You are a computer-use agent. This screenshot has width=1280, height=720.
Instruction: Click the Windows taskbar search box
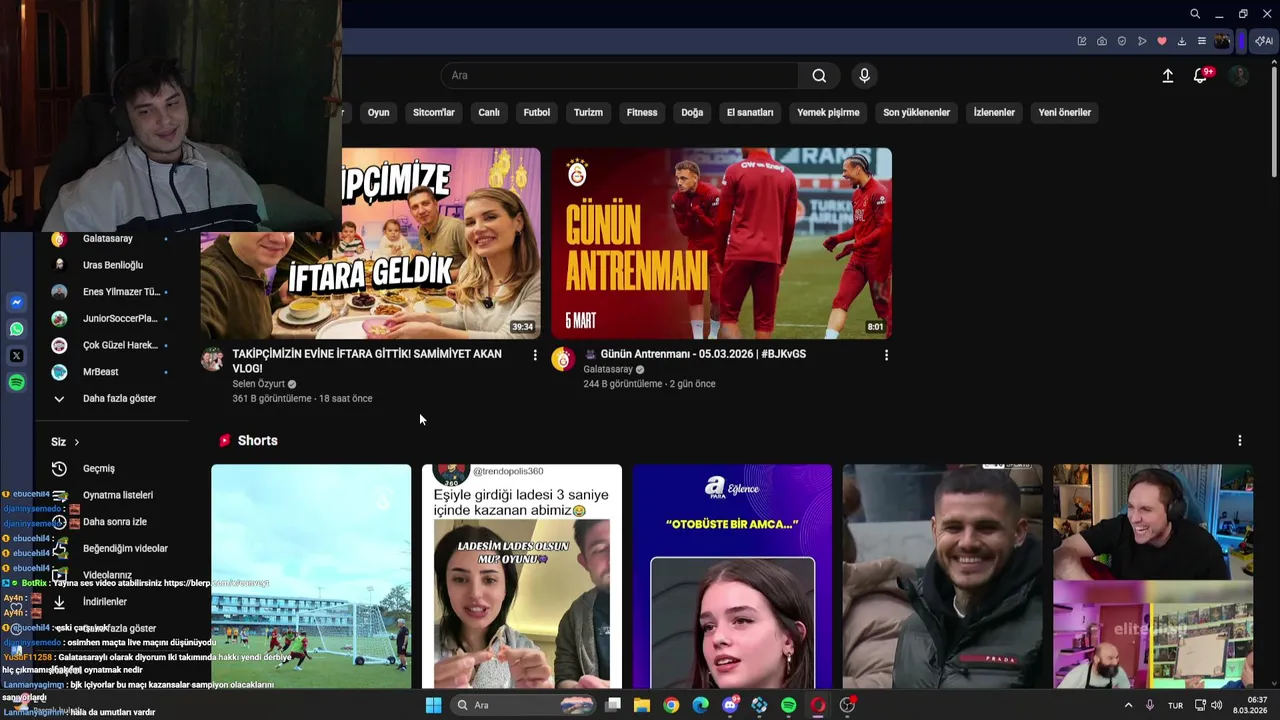522,705
